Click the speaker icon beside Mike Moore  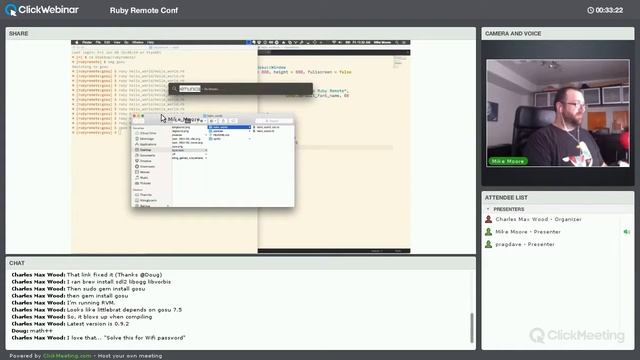pos(627,232)
